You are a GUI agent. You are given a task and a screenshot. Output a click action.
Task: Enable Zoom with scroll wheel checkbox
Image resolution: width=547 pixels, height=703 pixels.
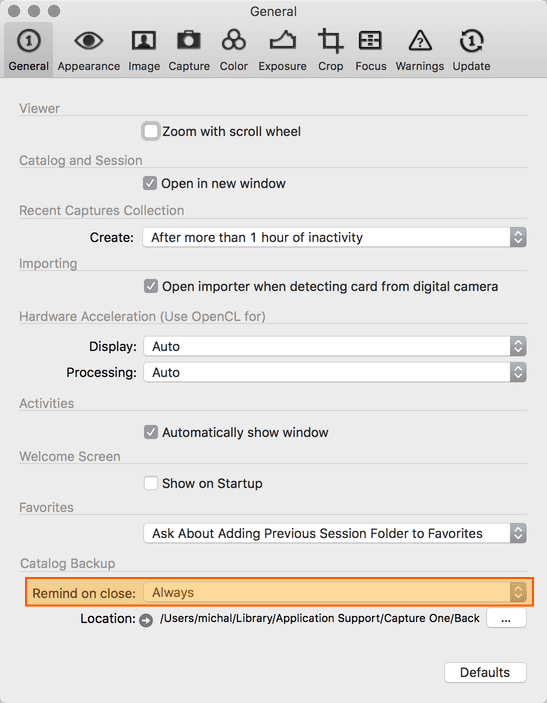pos(151,131)
